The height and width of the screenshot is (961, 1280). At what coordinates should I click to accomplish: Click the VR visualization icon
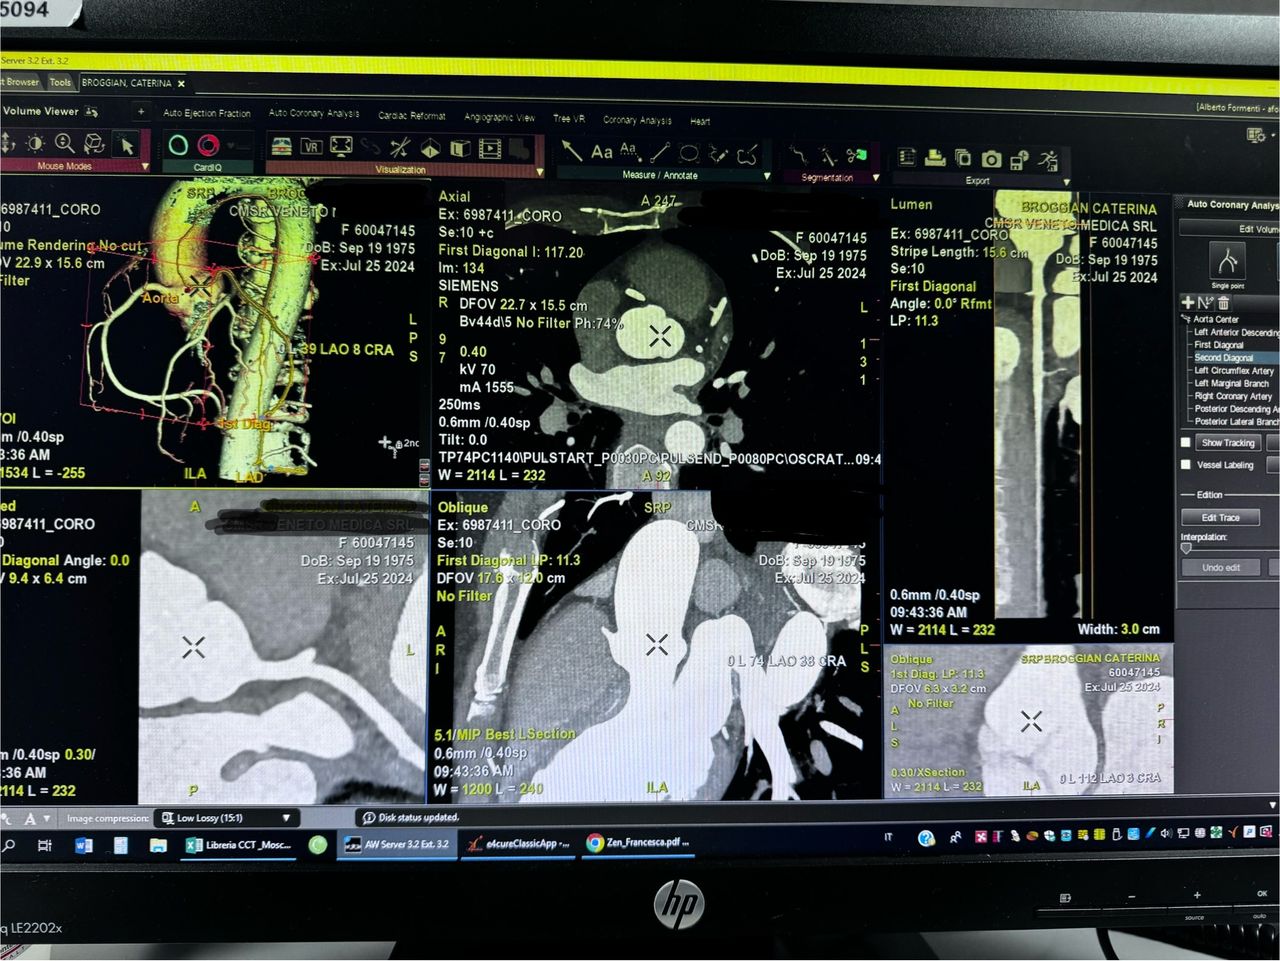[311, 147]
